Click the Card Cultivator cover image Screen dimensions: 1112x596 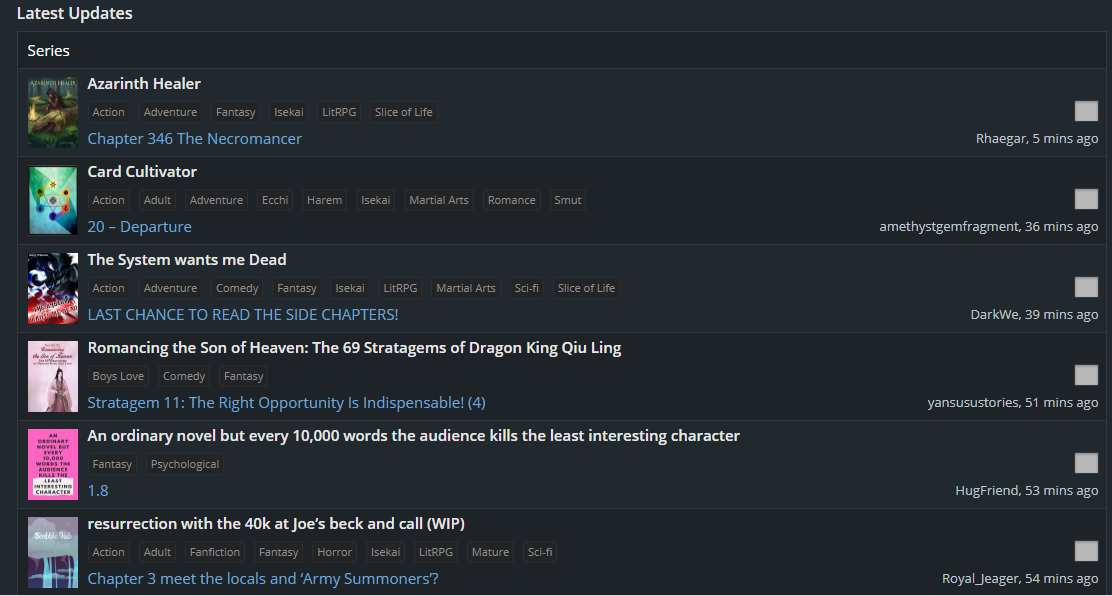[x=53, y=200]
